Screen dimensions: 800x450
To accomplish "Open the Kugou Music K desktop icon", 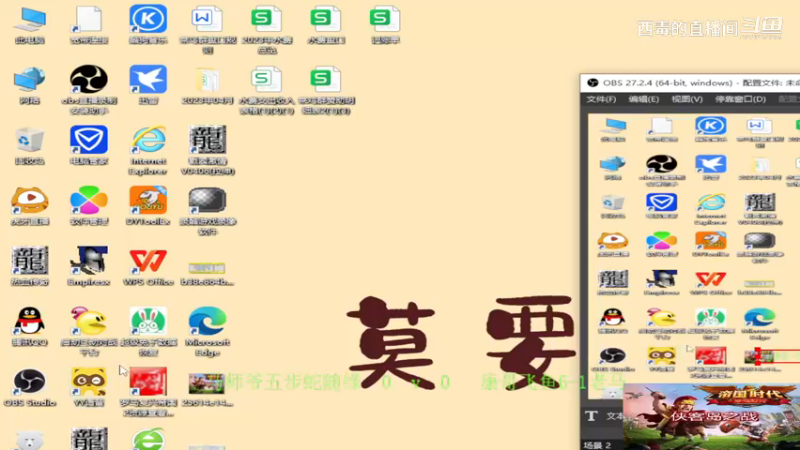I will pos(148,24).
